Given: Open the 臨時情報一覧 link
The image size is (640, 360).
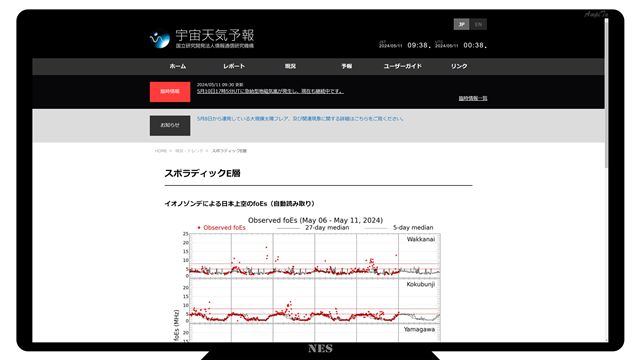Looking at the screenshot, I should [x=473, y=98].
